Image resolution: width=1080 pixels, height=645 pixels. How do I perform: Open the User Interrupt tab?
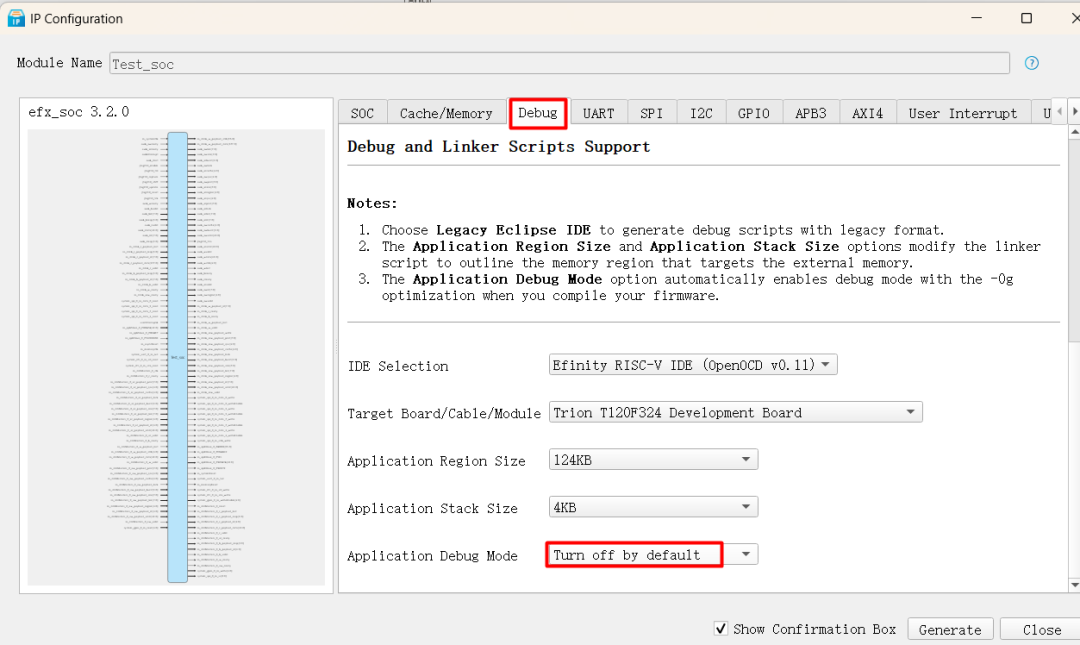(962, 114)
